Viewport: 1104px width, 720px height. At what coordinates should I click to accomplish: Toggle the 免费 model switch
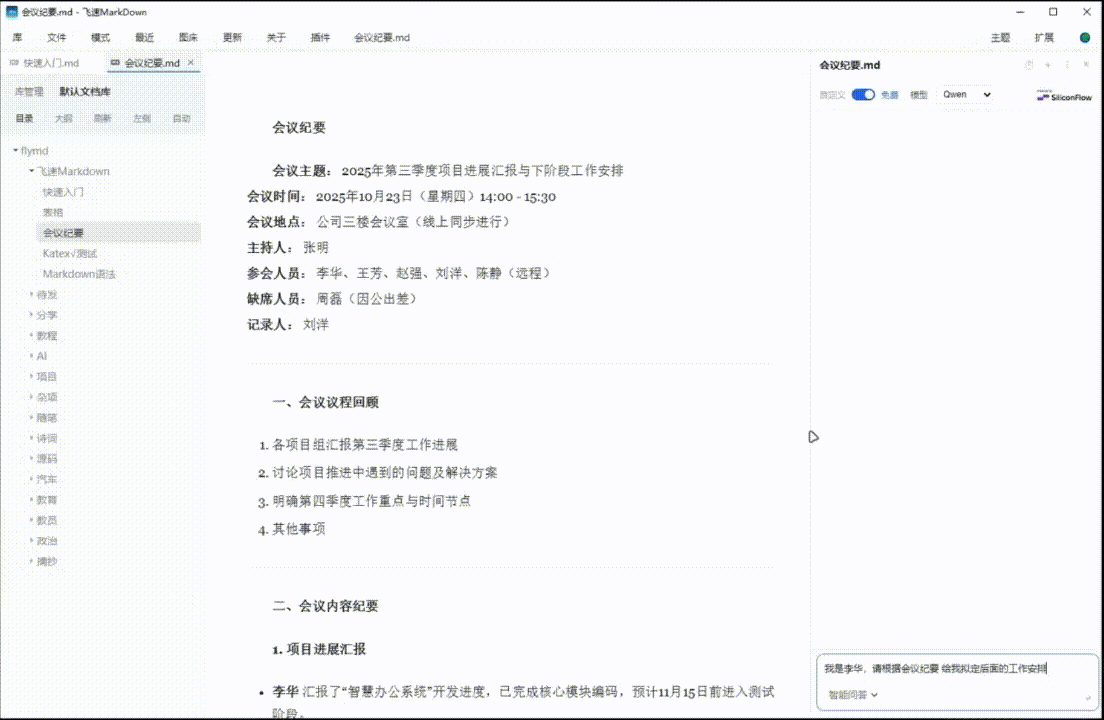pyautogui.click(x=863, y=95)
